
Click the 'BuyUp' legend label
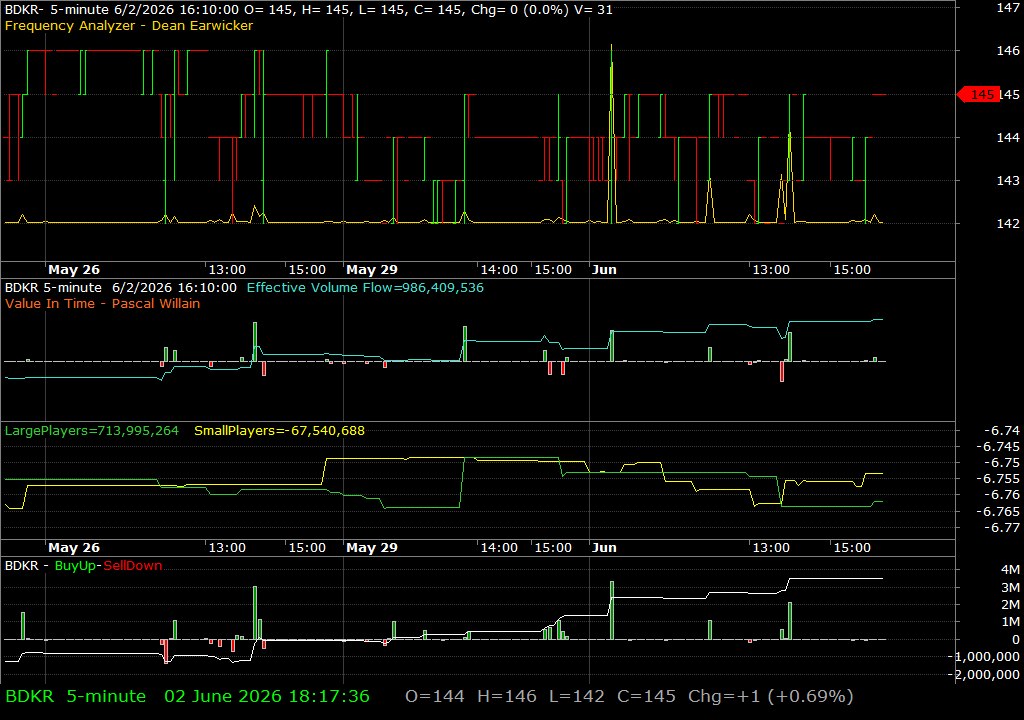coord(75,566)
